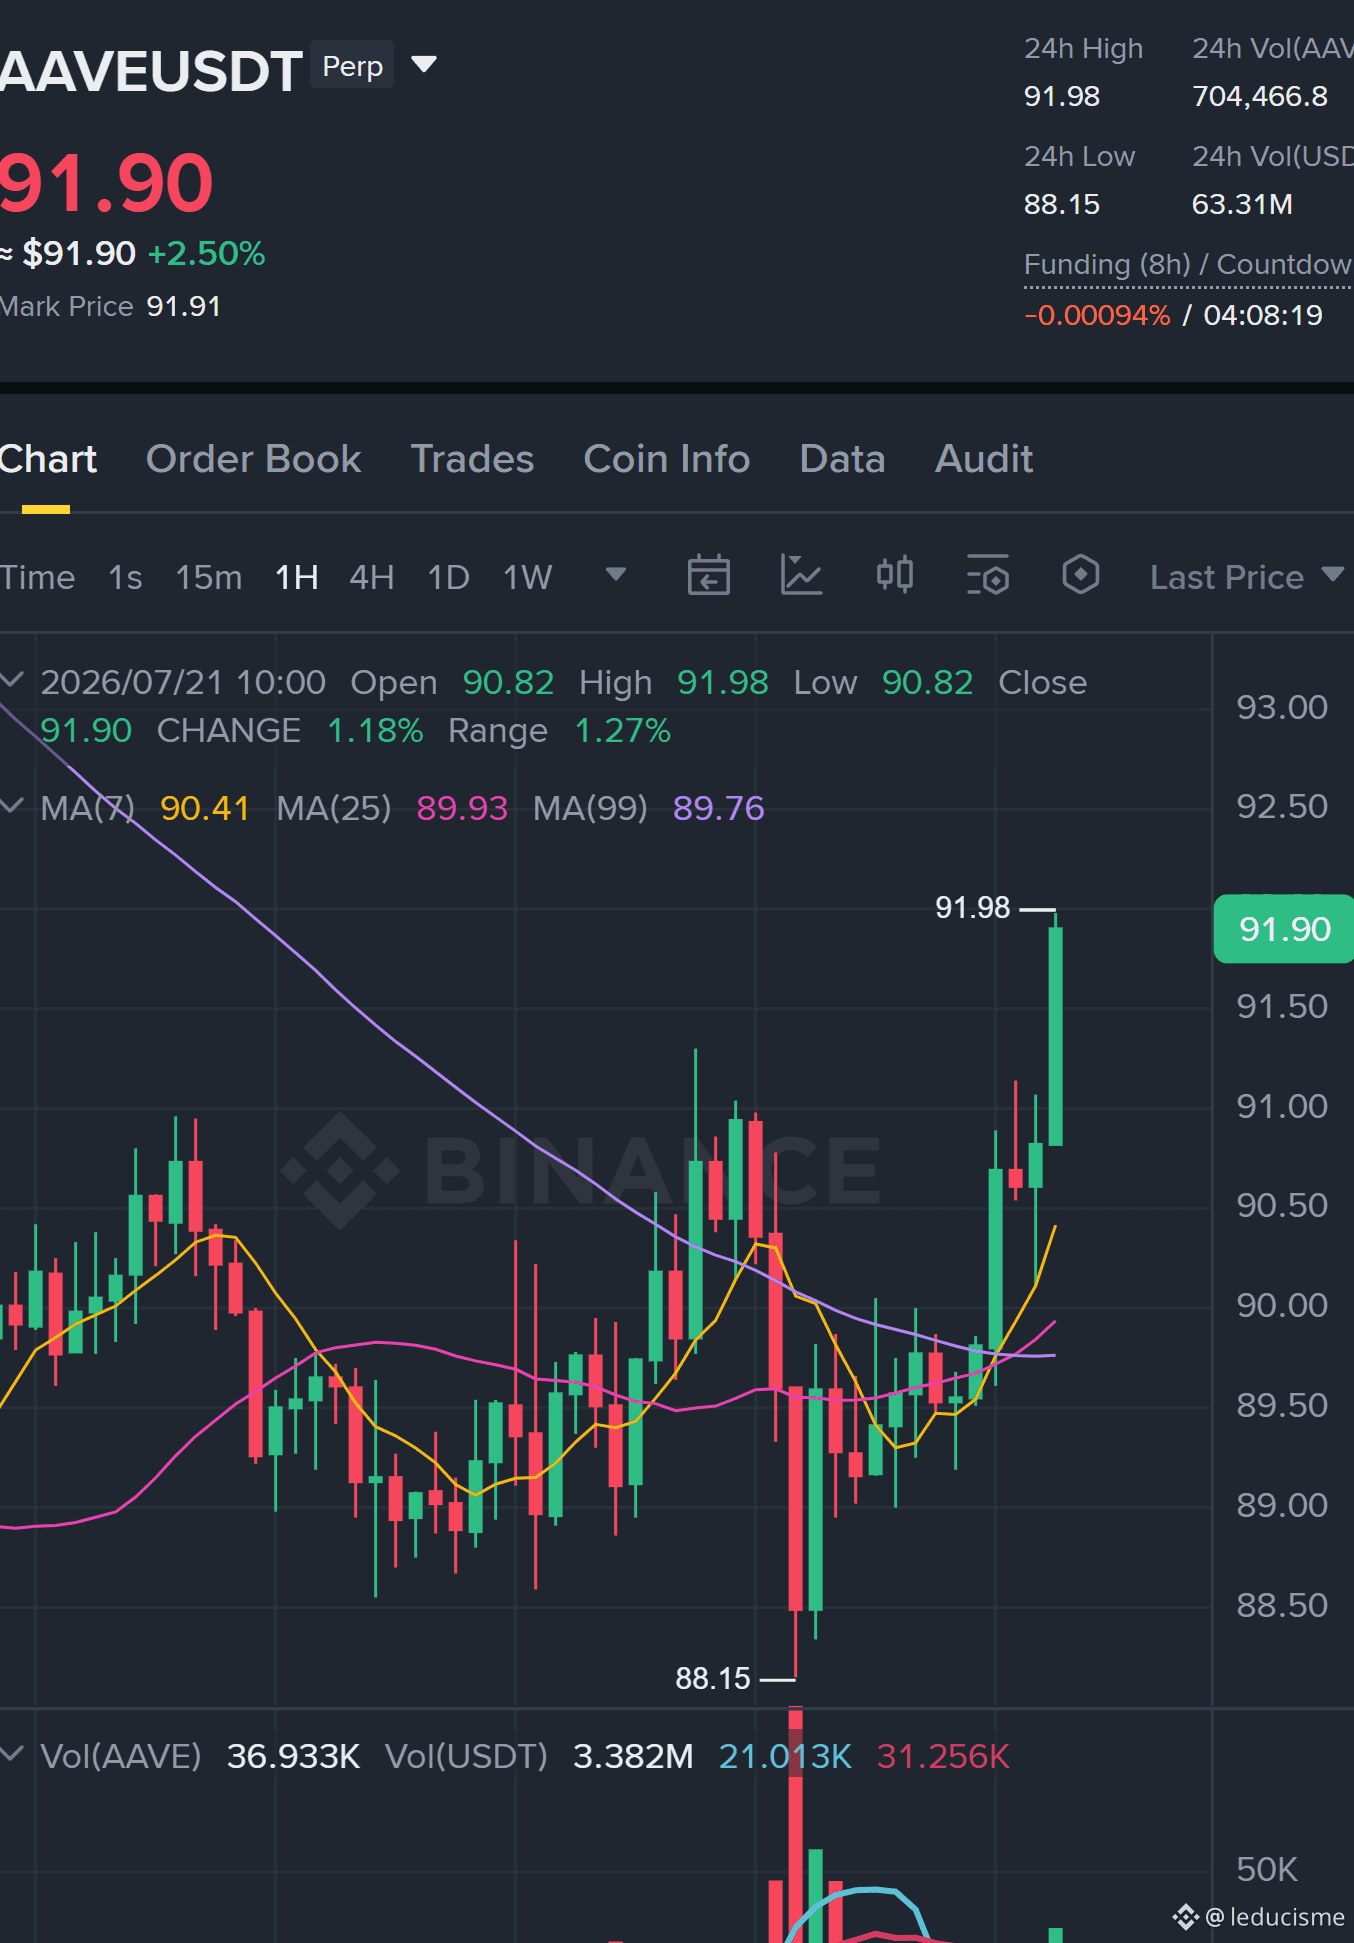Open the chart display settings icon
The image size is (1354, 1943).
pyautogui.click(x=988, y=575)
